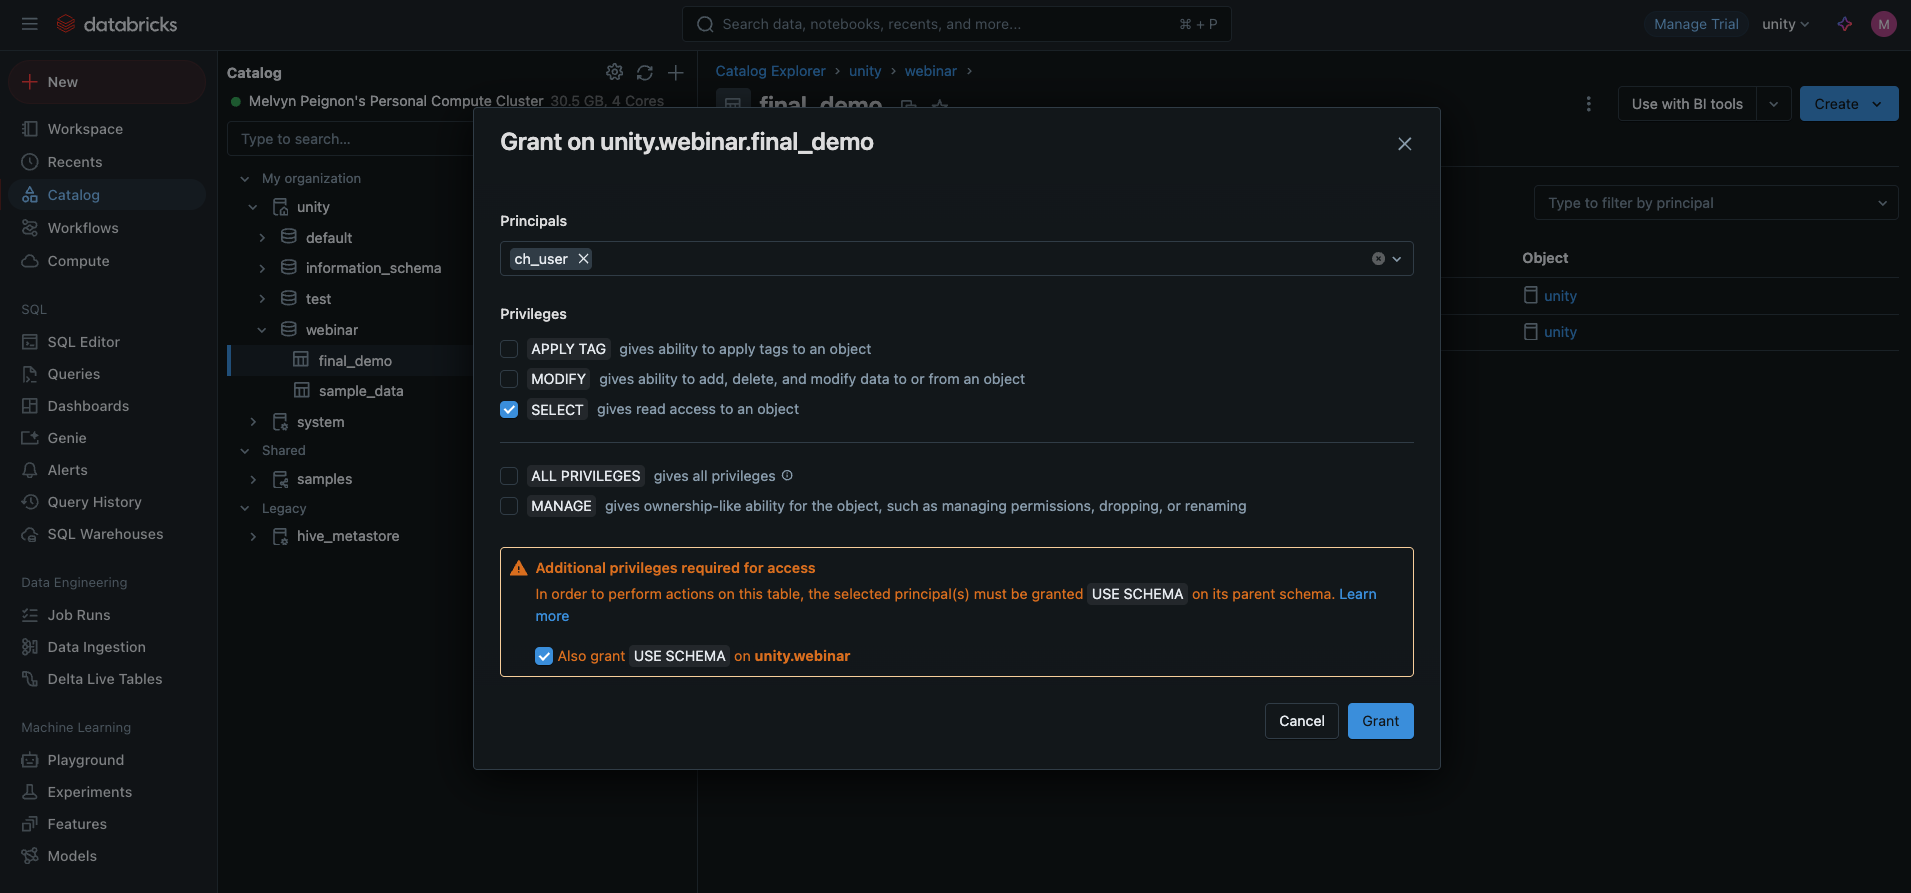The width and height of the screenshot is (1911, 893).
Task: Check the MODIFY privilege box
Action: click(x=509, y=379)
